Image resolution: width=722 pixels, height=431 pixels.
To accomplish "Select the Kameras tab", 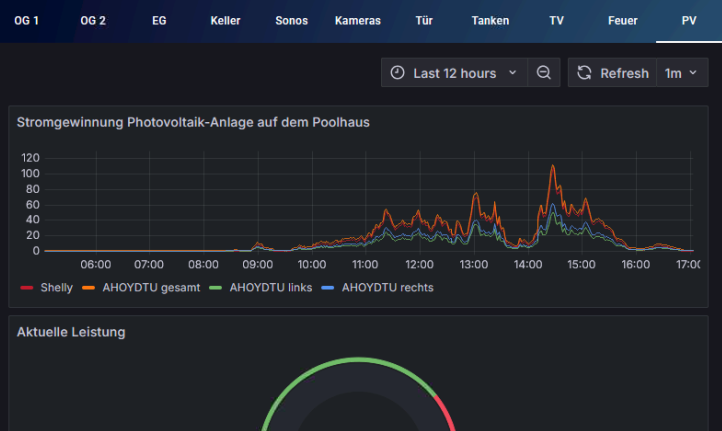I will click(x=358, y=21).
